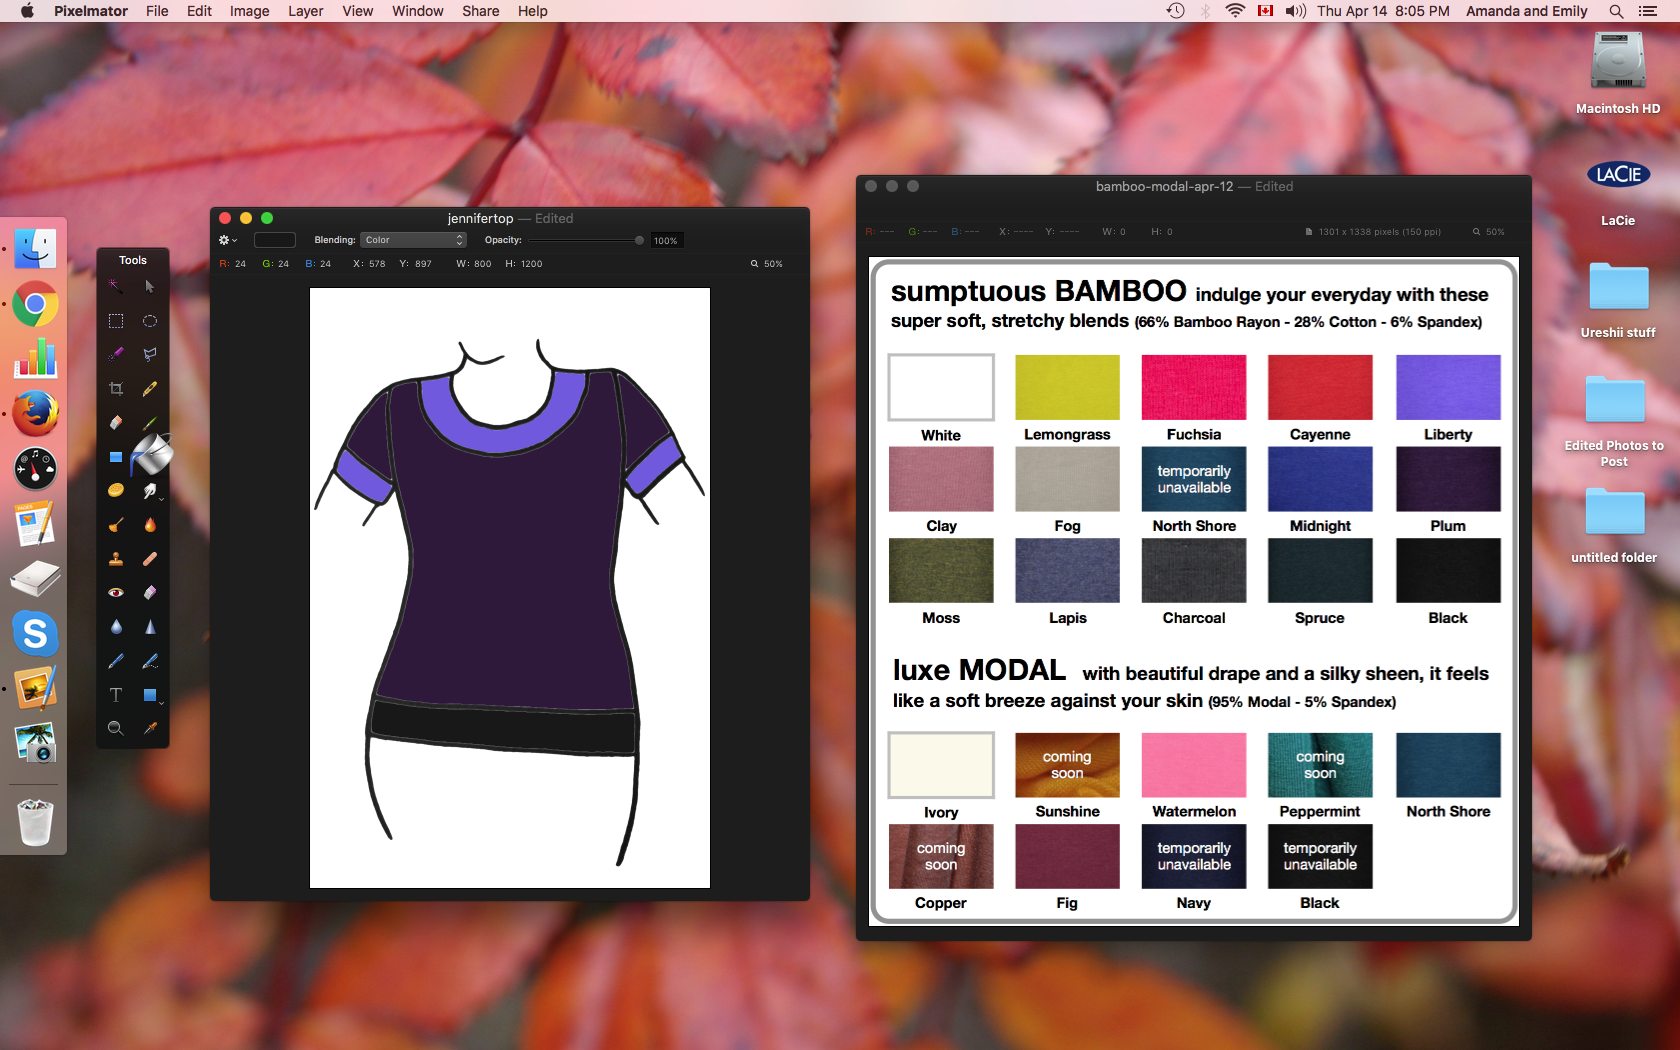
Task: Select the Ureshii stuff desktop folder
Action: click(x=1618, y=299)
